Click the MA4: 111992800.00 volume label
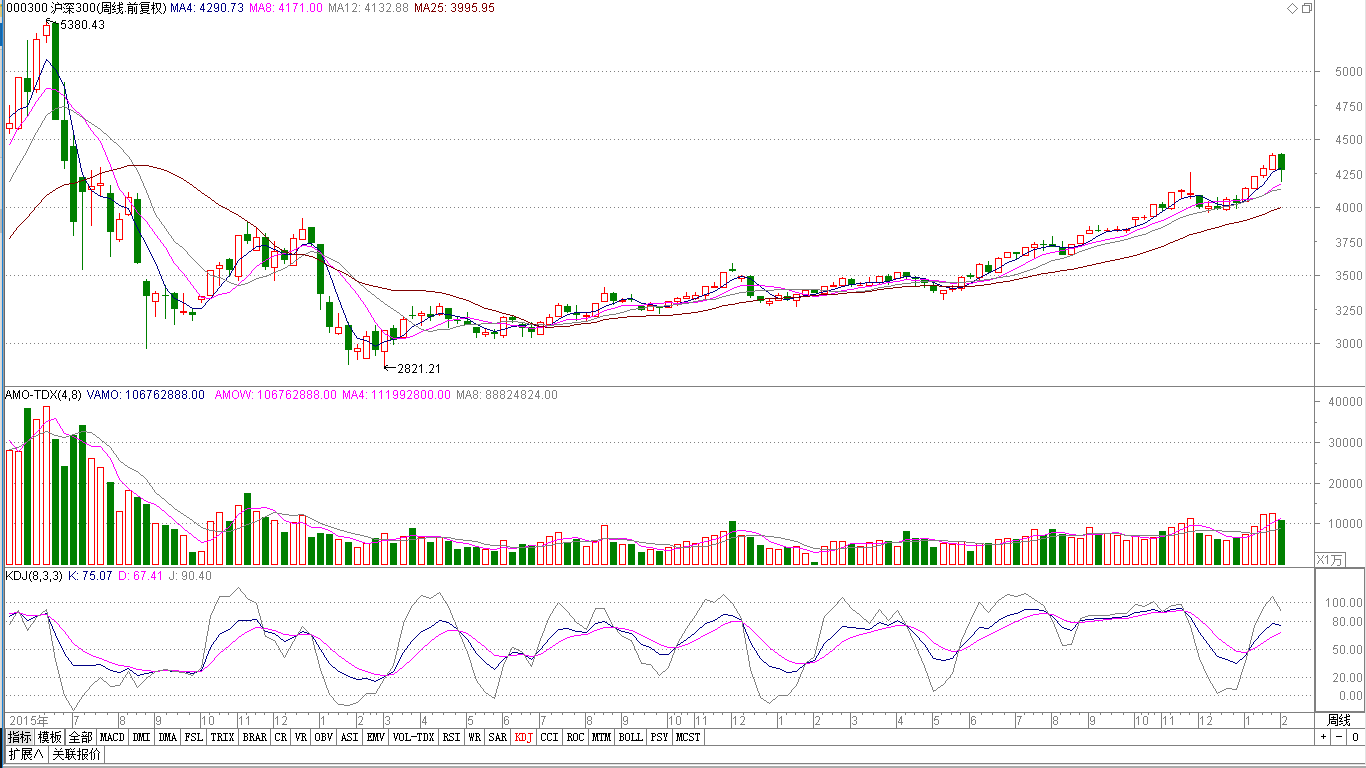Image resolution: width=1366 pixels, height=768 pixels. click(x=397, y=395)
